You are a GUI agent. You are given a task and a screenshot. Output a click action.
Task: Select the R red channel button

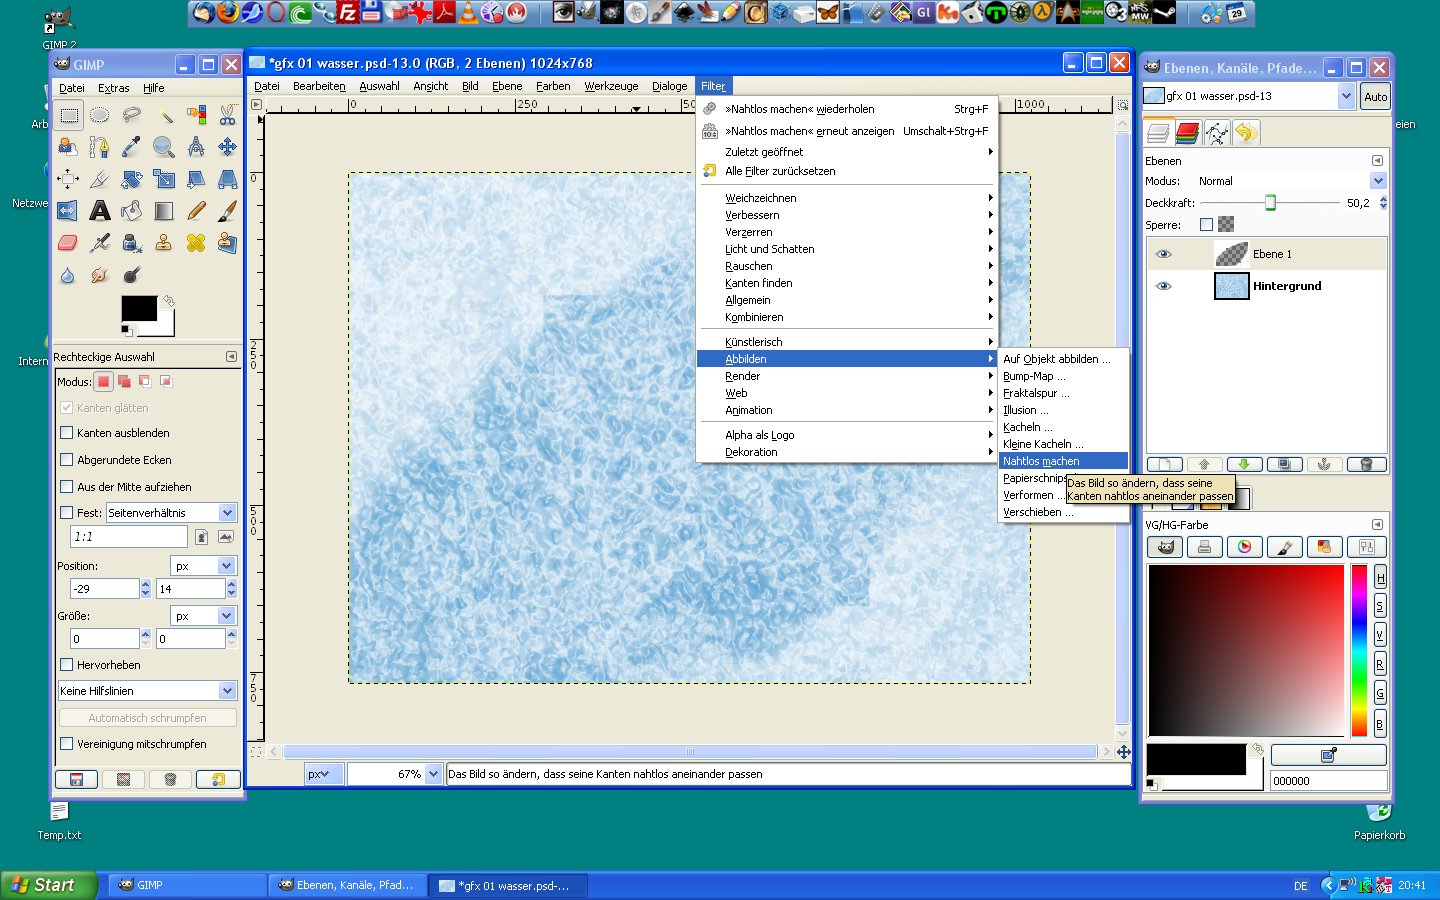[1380, 664]
